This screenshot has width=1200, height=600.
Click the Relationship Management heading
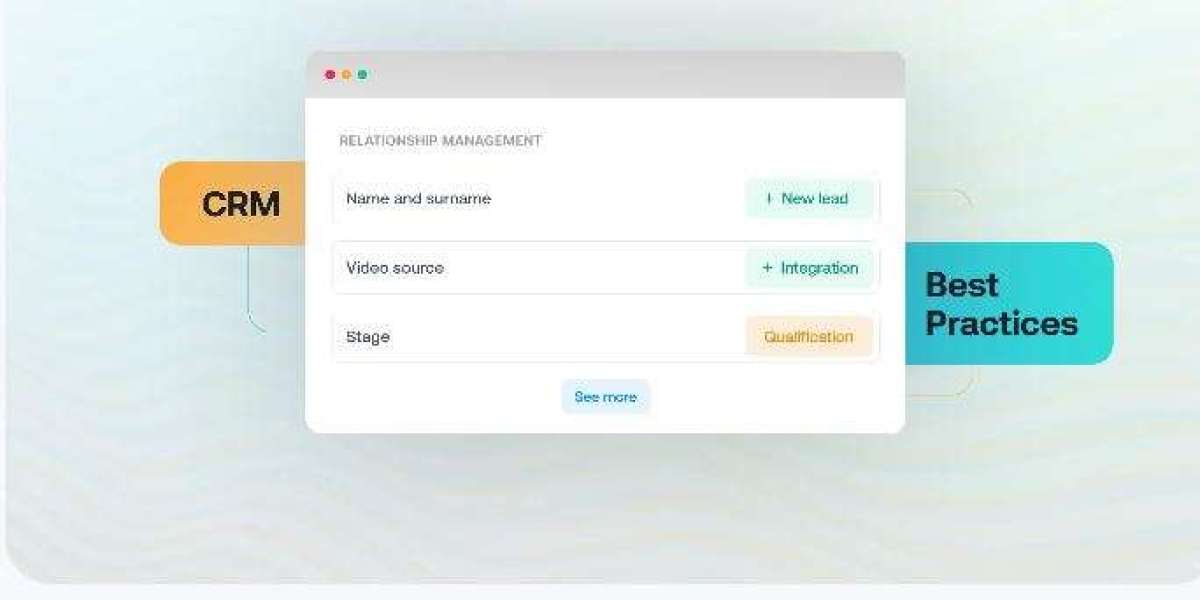[440, 141]
